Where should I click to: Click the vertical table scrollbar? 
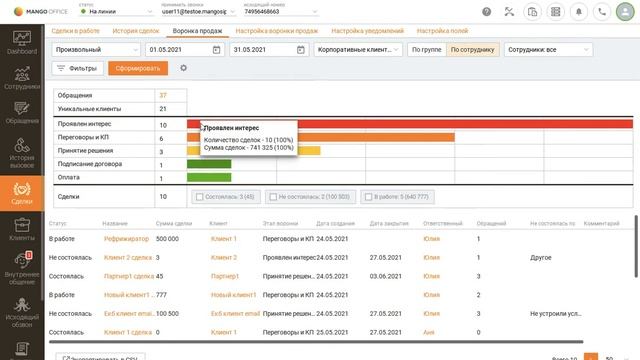click(x=636, y=246)
